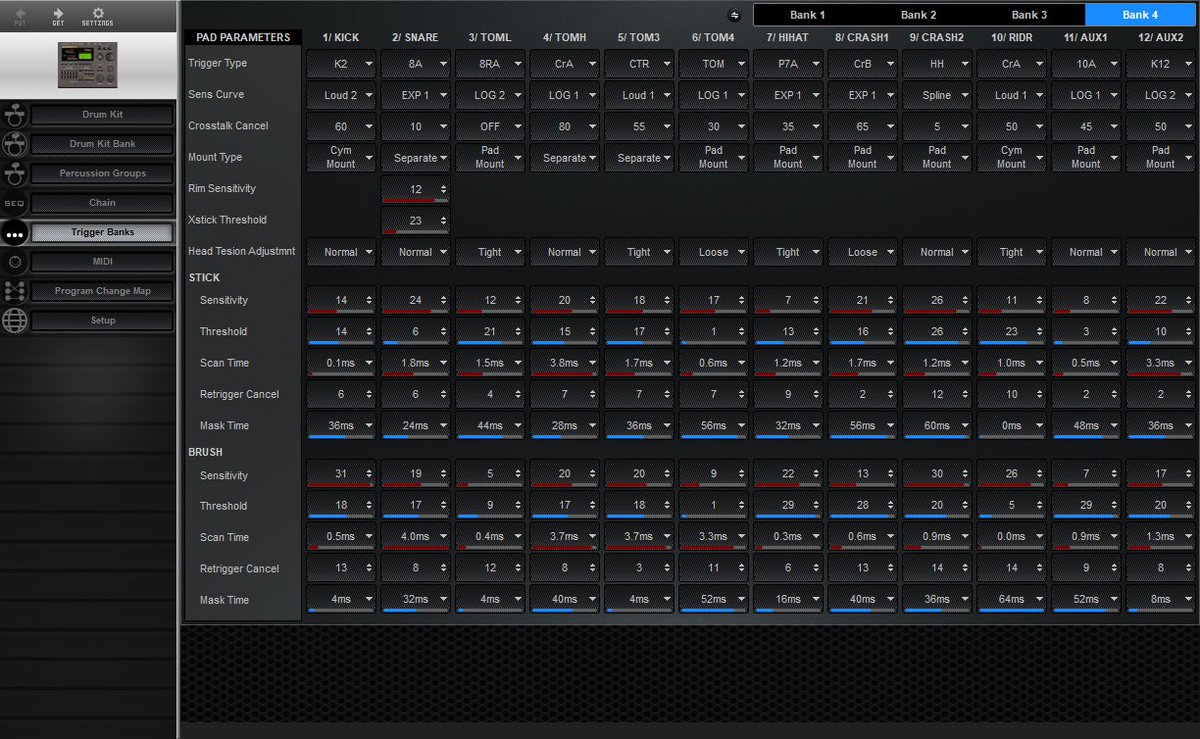Click the drum icon beside Drum Kit
The height and width of the screenshot is (739, 1200).
pyautogui.click(x=14, y=114)
